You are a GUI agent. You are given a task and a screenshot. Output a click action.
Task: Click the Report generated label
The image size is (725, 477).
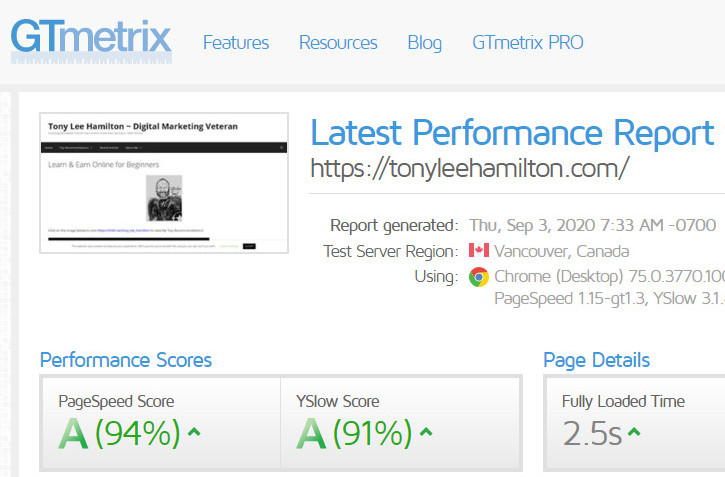[394, 226]
